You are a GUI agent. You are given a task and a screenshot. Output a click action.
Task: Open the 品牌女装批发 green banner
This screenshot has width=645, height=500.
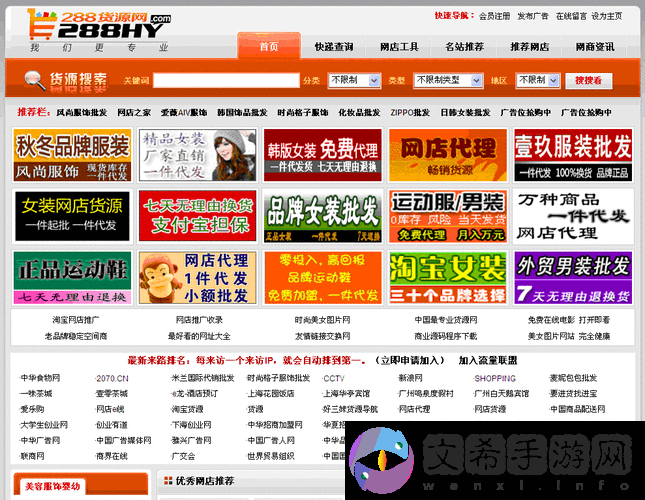323,216
